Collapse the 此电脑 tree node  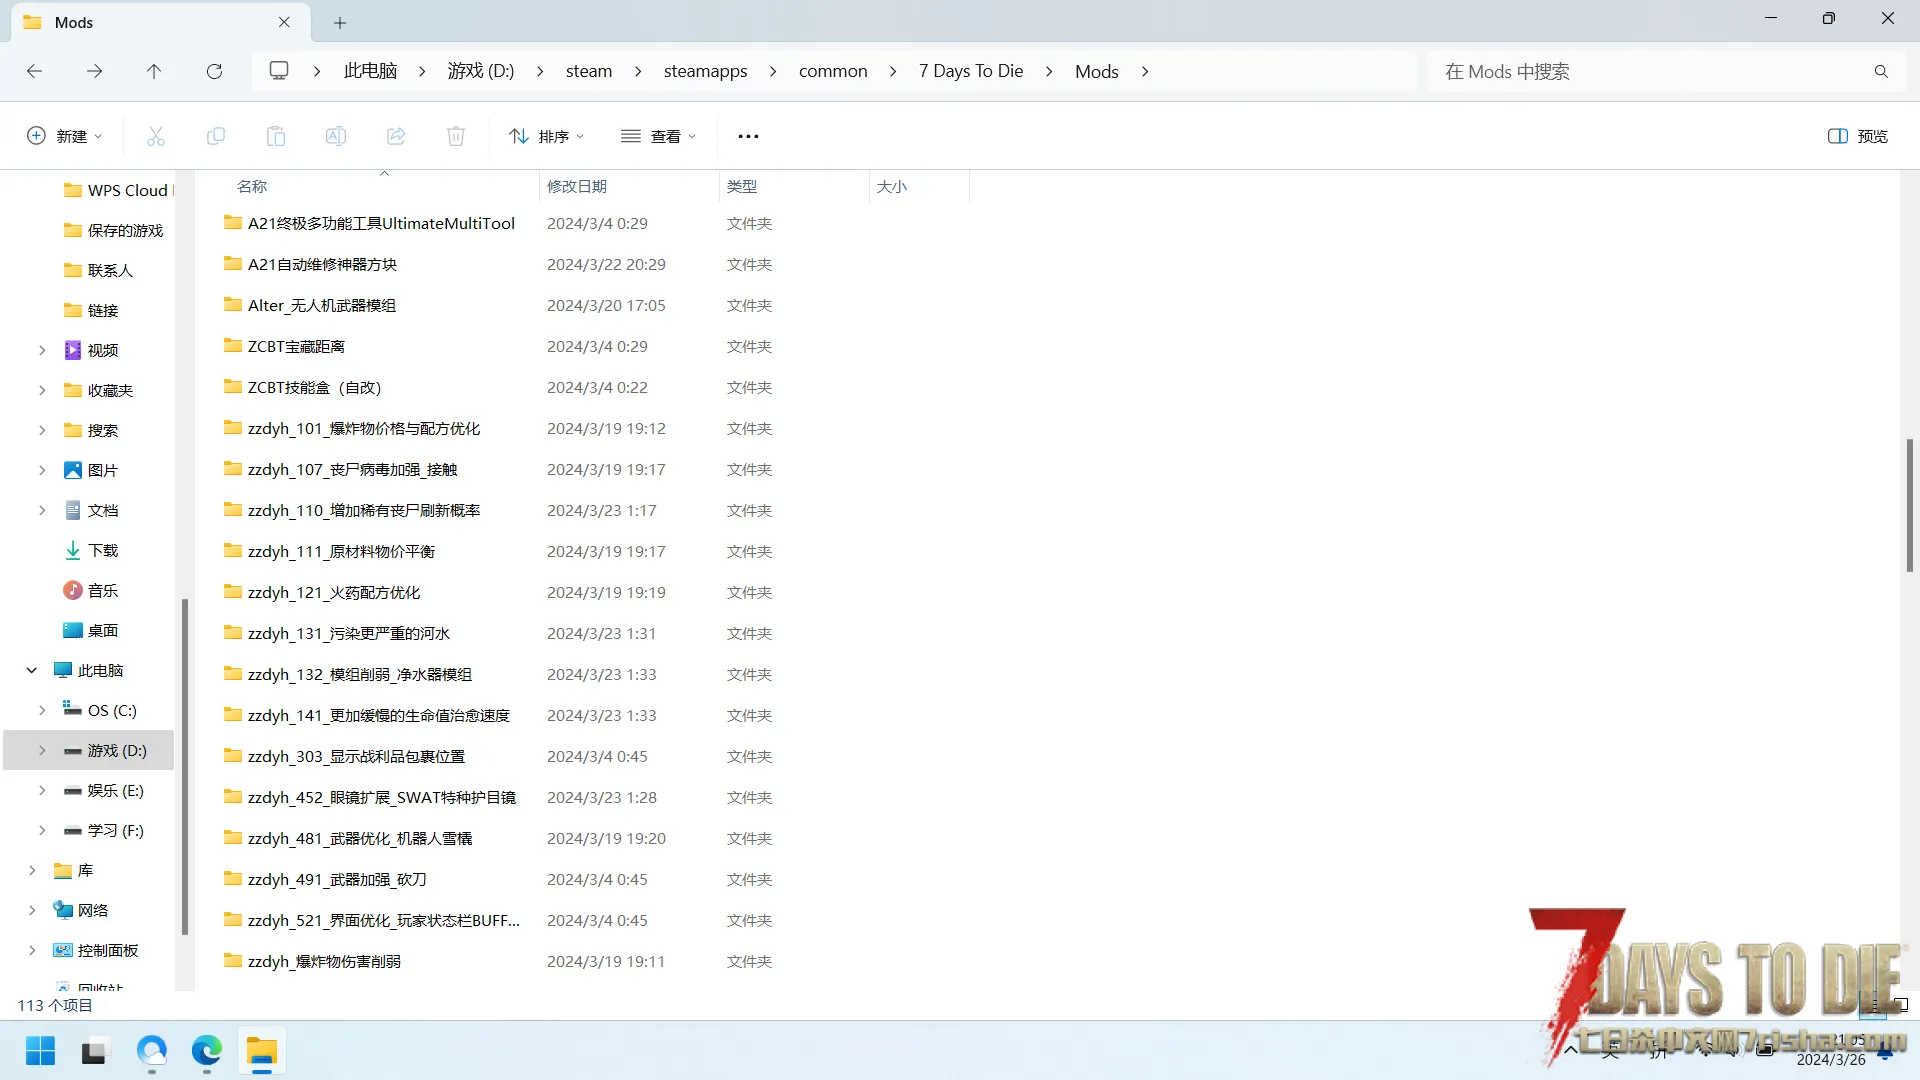click(32, 670)
